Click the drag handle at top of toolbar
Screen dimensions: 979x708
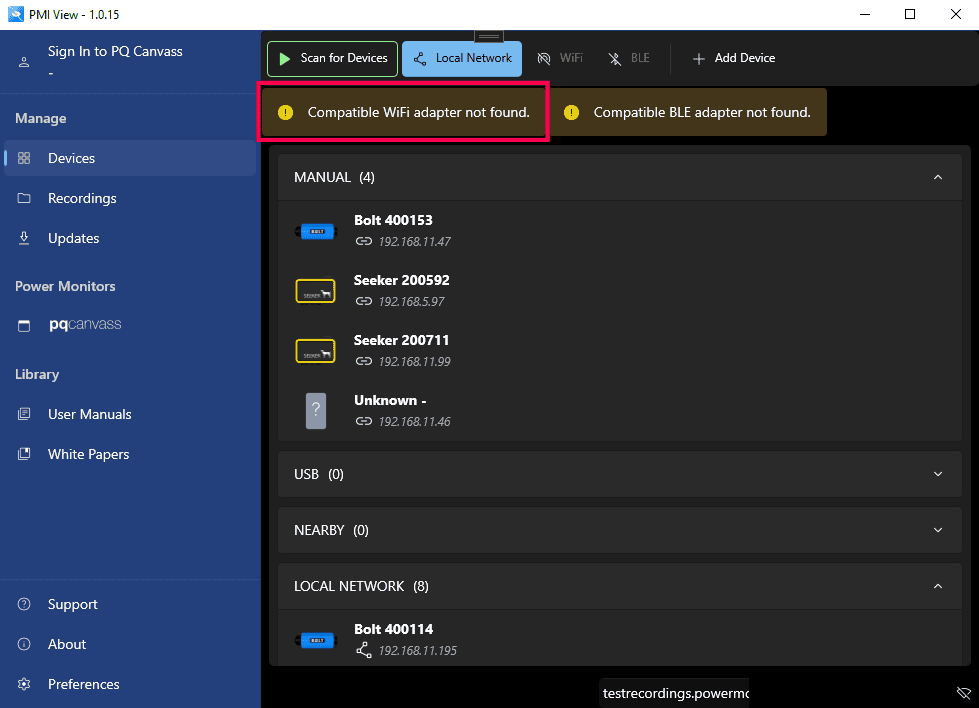pos(489,37)
